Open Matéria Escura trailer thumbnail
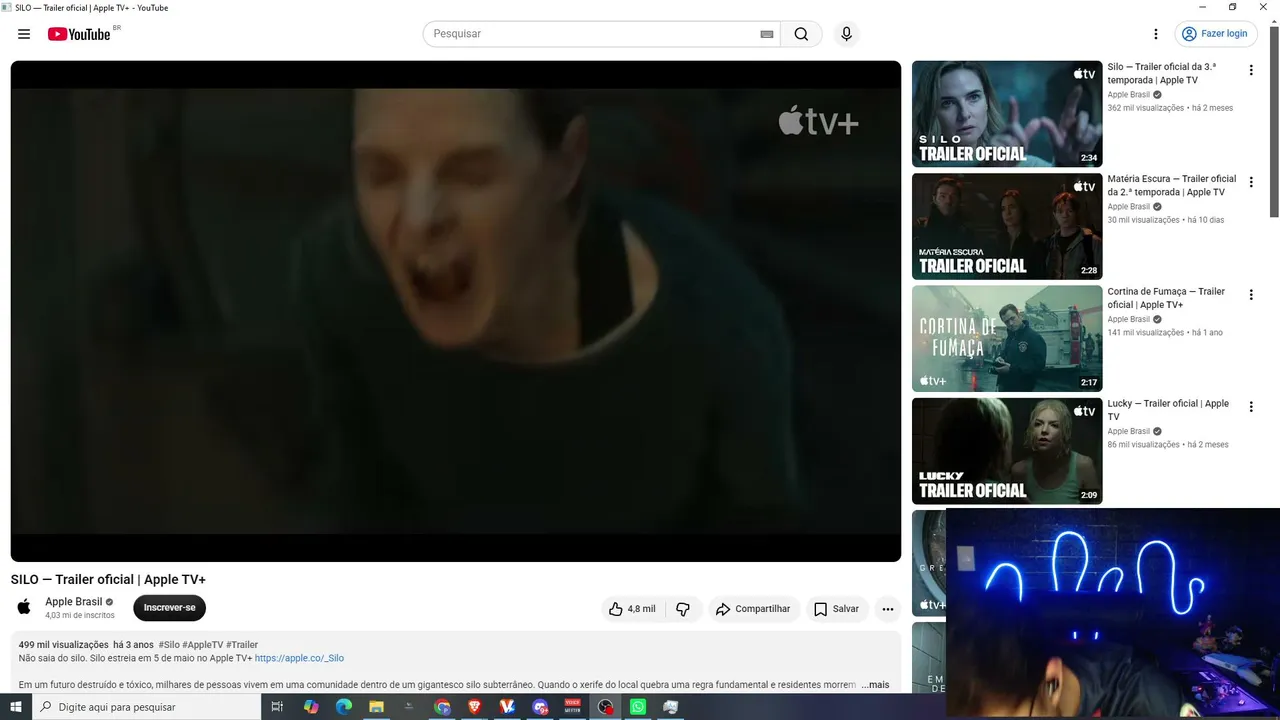 tap(1007, 226)
